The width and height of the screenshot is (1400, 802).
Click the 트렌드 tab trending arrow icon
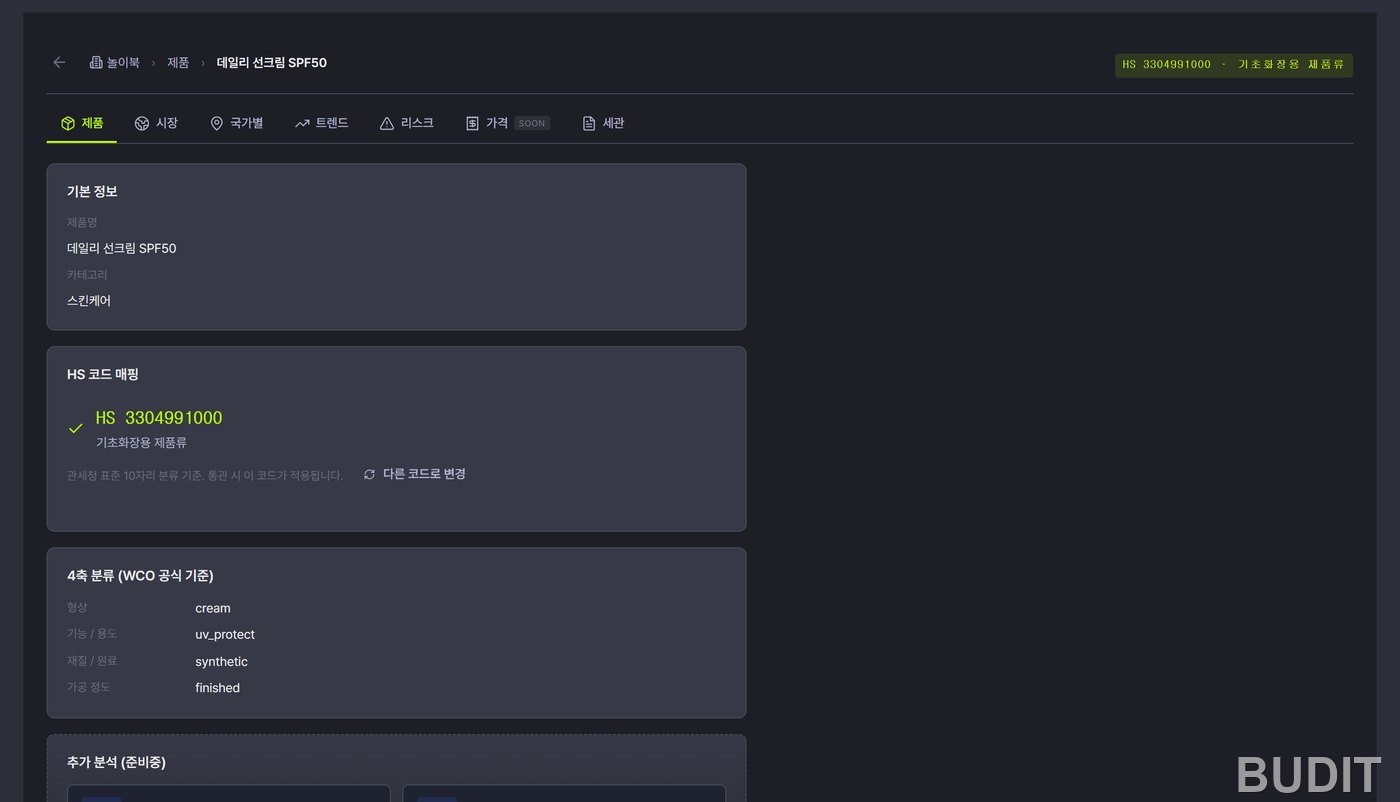click(302, 123)
